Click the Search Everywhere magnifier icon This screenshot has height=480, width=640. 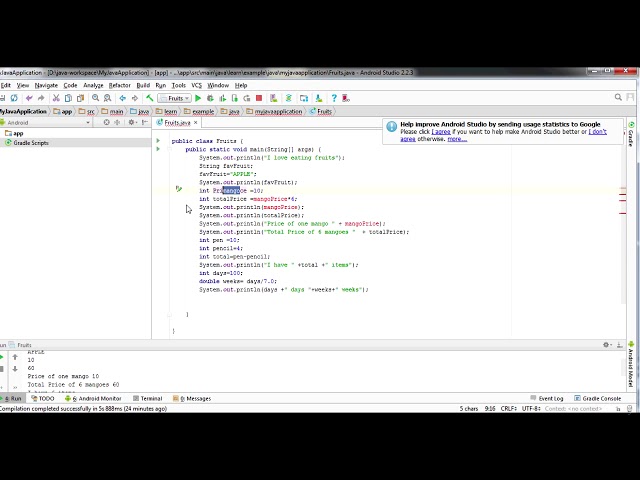tap(618, 97)
